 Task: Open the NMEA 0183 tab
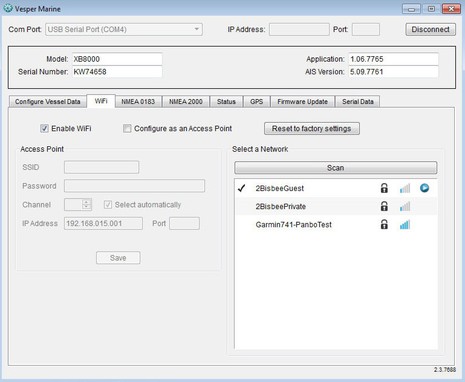pos(138,102)
